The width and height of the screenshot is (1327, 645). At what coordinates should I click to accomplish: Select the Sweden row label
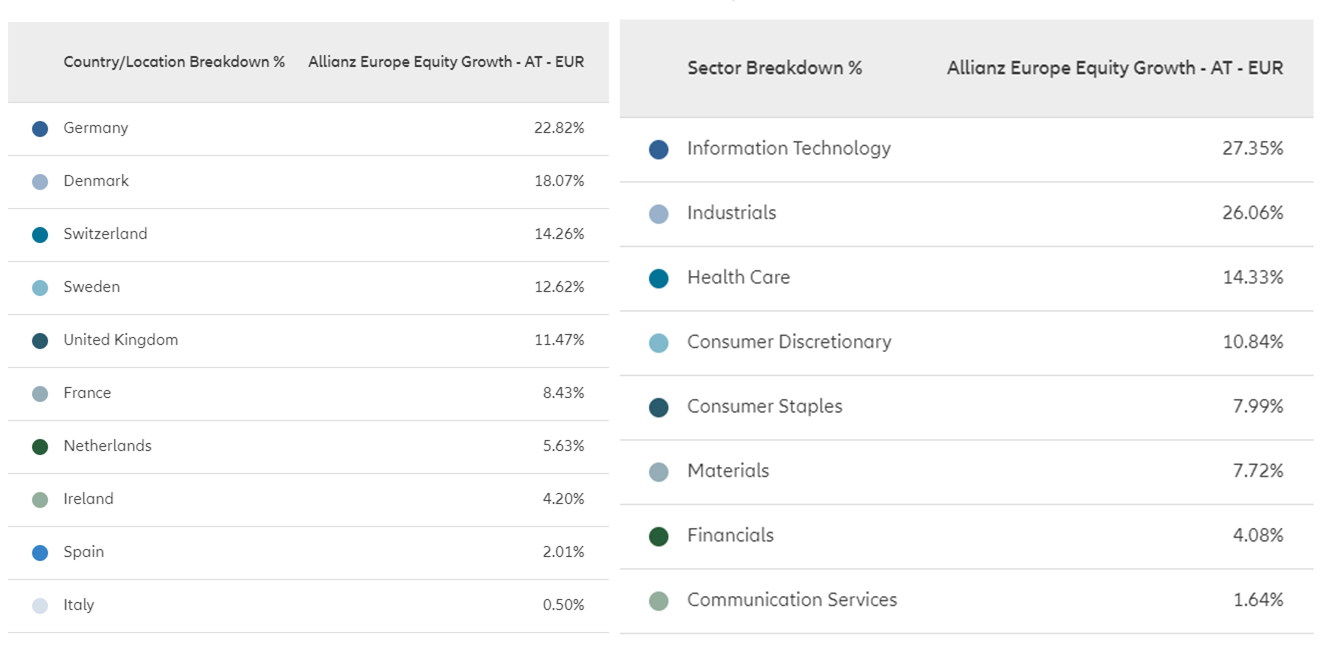(x=91, y=287)
